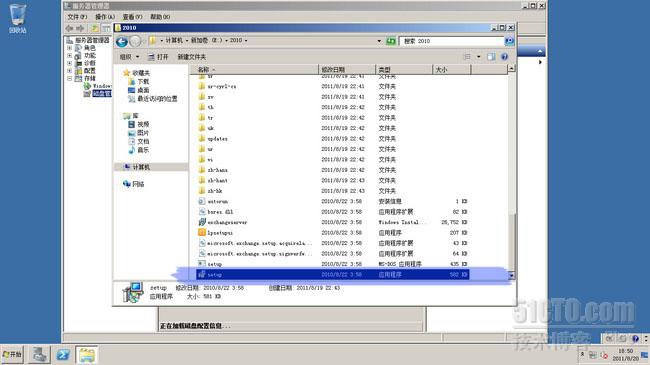
Task: Click the change view icon in Explorer toolbar
Action: point(467,57)
